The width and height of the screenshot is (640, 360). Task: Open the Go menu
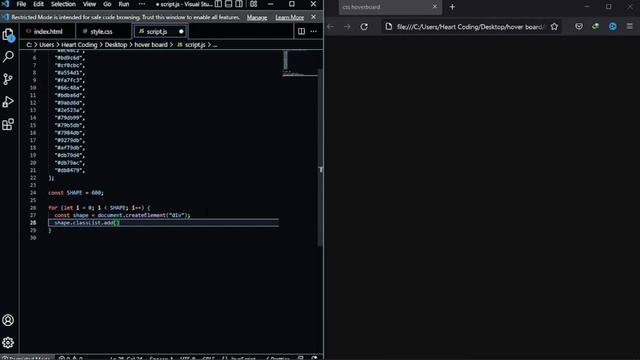[x=107, y=4]
